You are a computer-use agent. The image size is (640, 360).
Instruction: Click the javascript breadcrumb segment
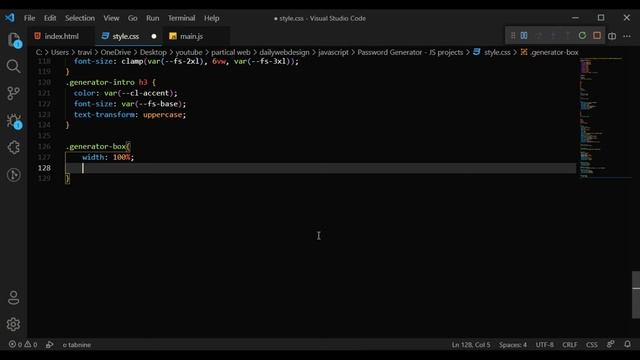point(333,52)
